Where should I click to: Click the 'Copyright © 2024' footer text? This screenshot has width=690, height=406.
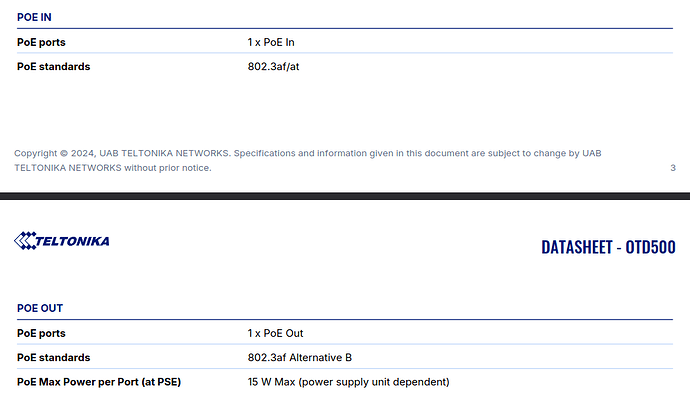[55, 153]
